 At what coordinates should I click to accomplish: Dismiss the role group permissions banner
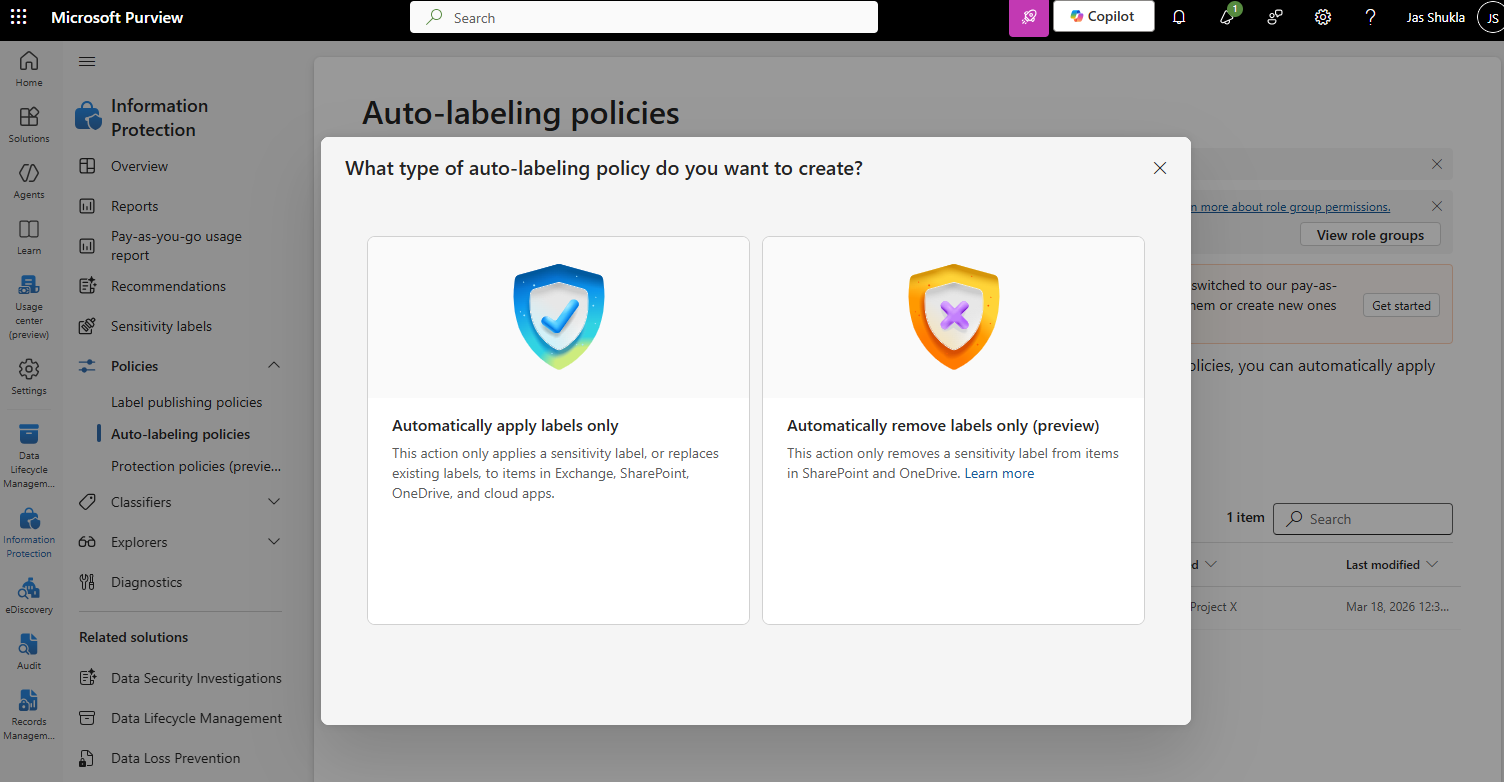[x=1437, y=206]
